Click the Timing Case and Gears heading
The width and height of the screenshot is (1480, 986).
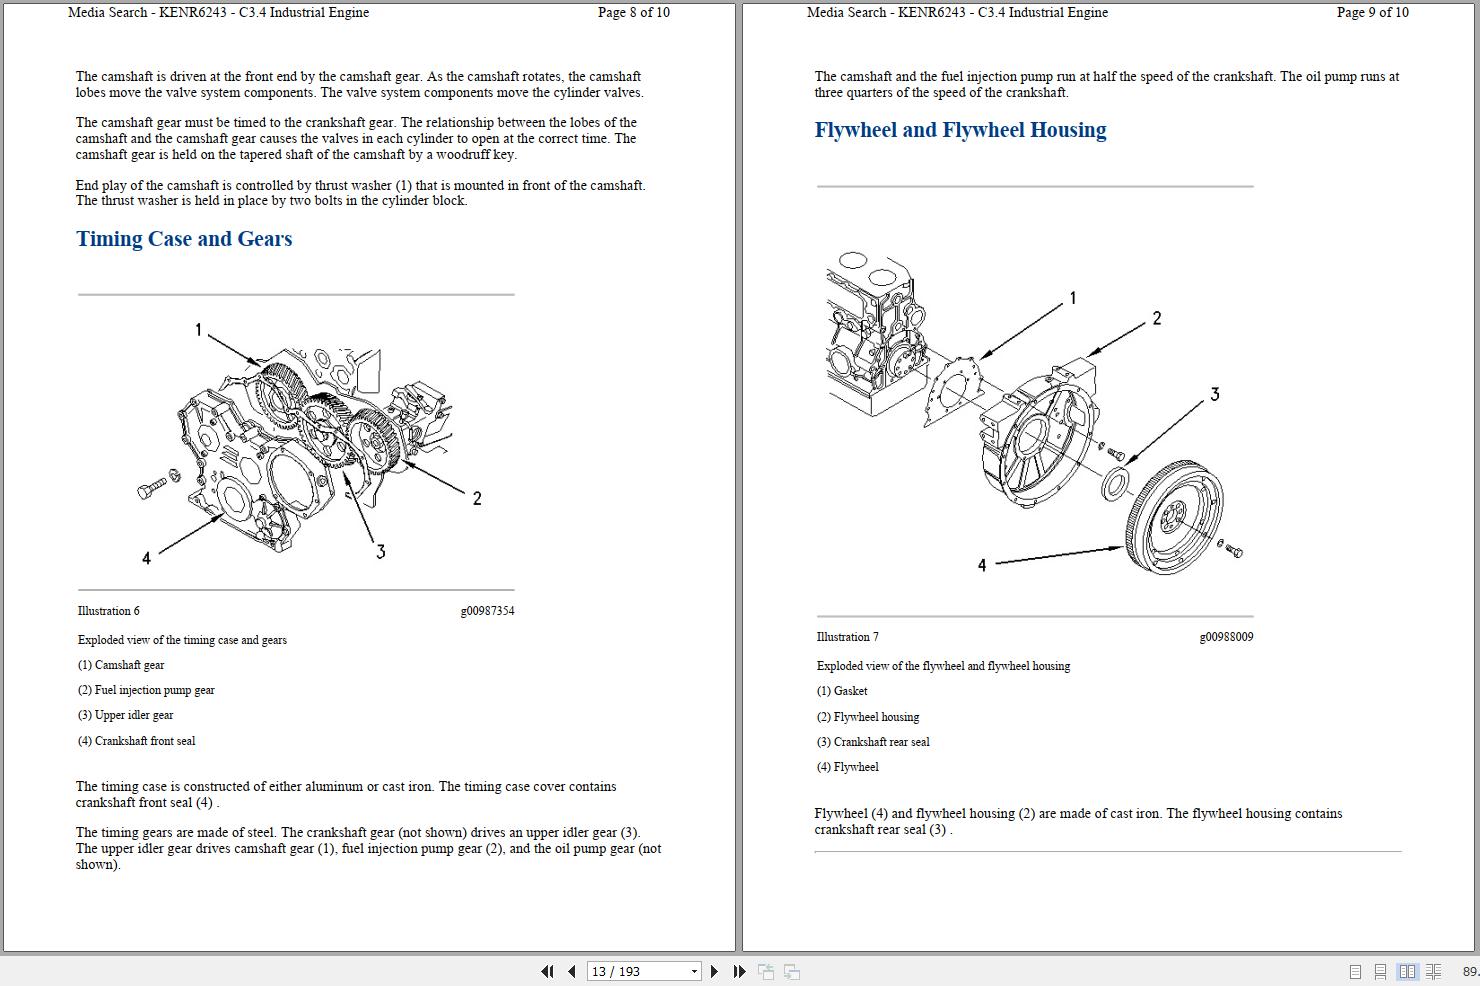184,239
